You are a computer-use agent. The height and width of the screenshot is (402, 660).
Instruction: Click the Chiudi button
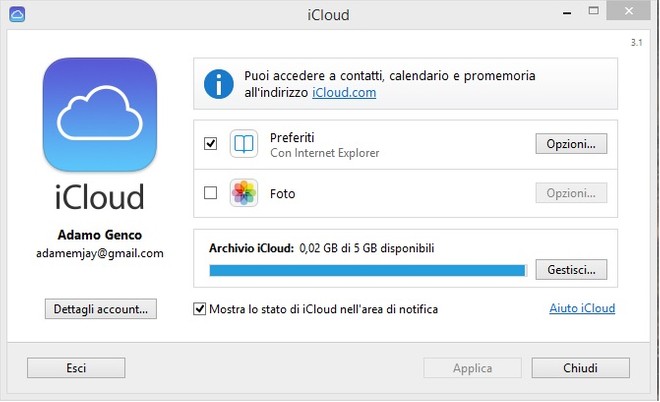580,368
